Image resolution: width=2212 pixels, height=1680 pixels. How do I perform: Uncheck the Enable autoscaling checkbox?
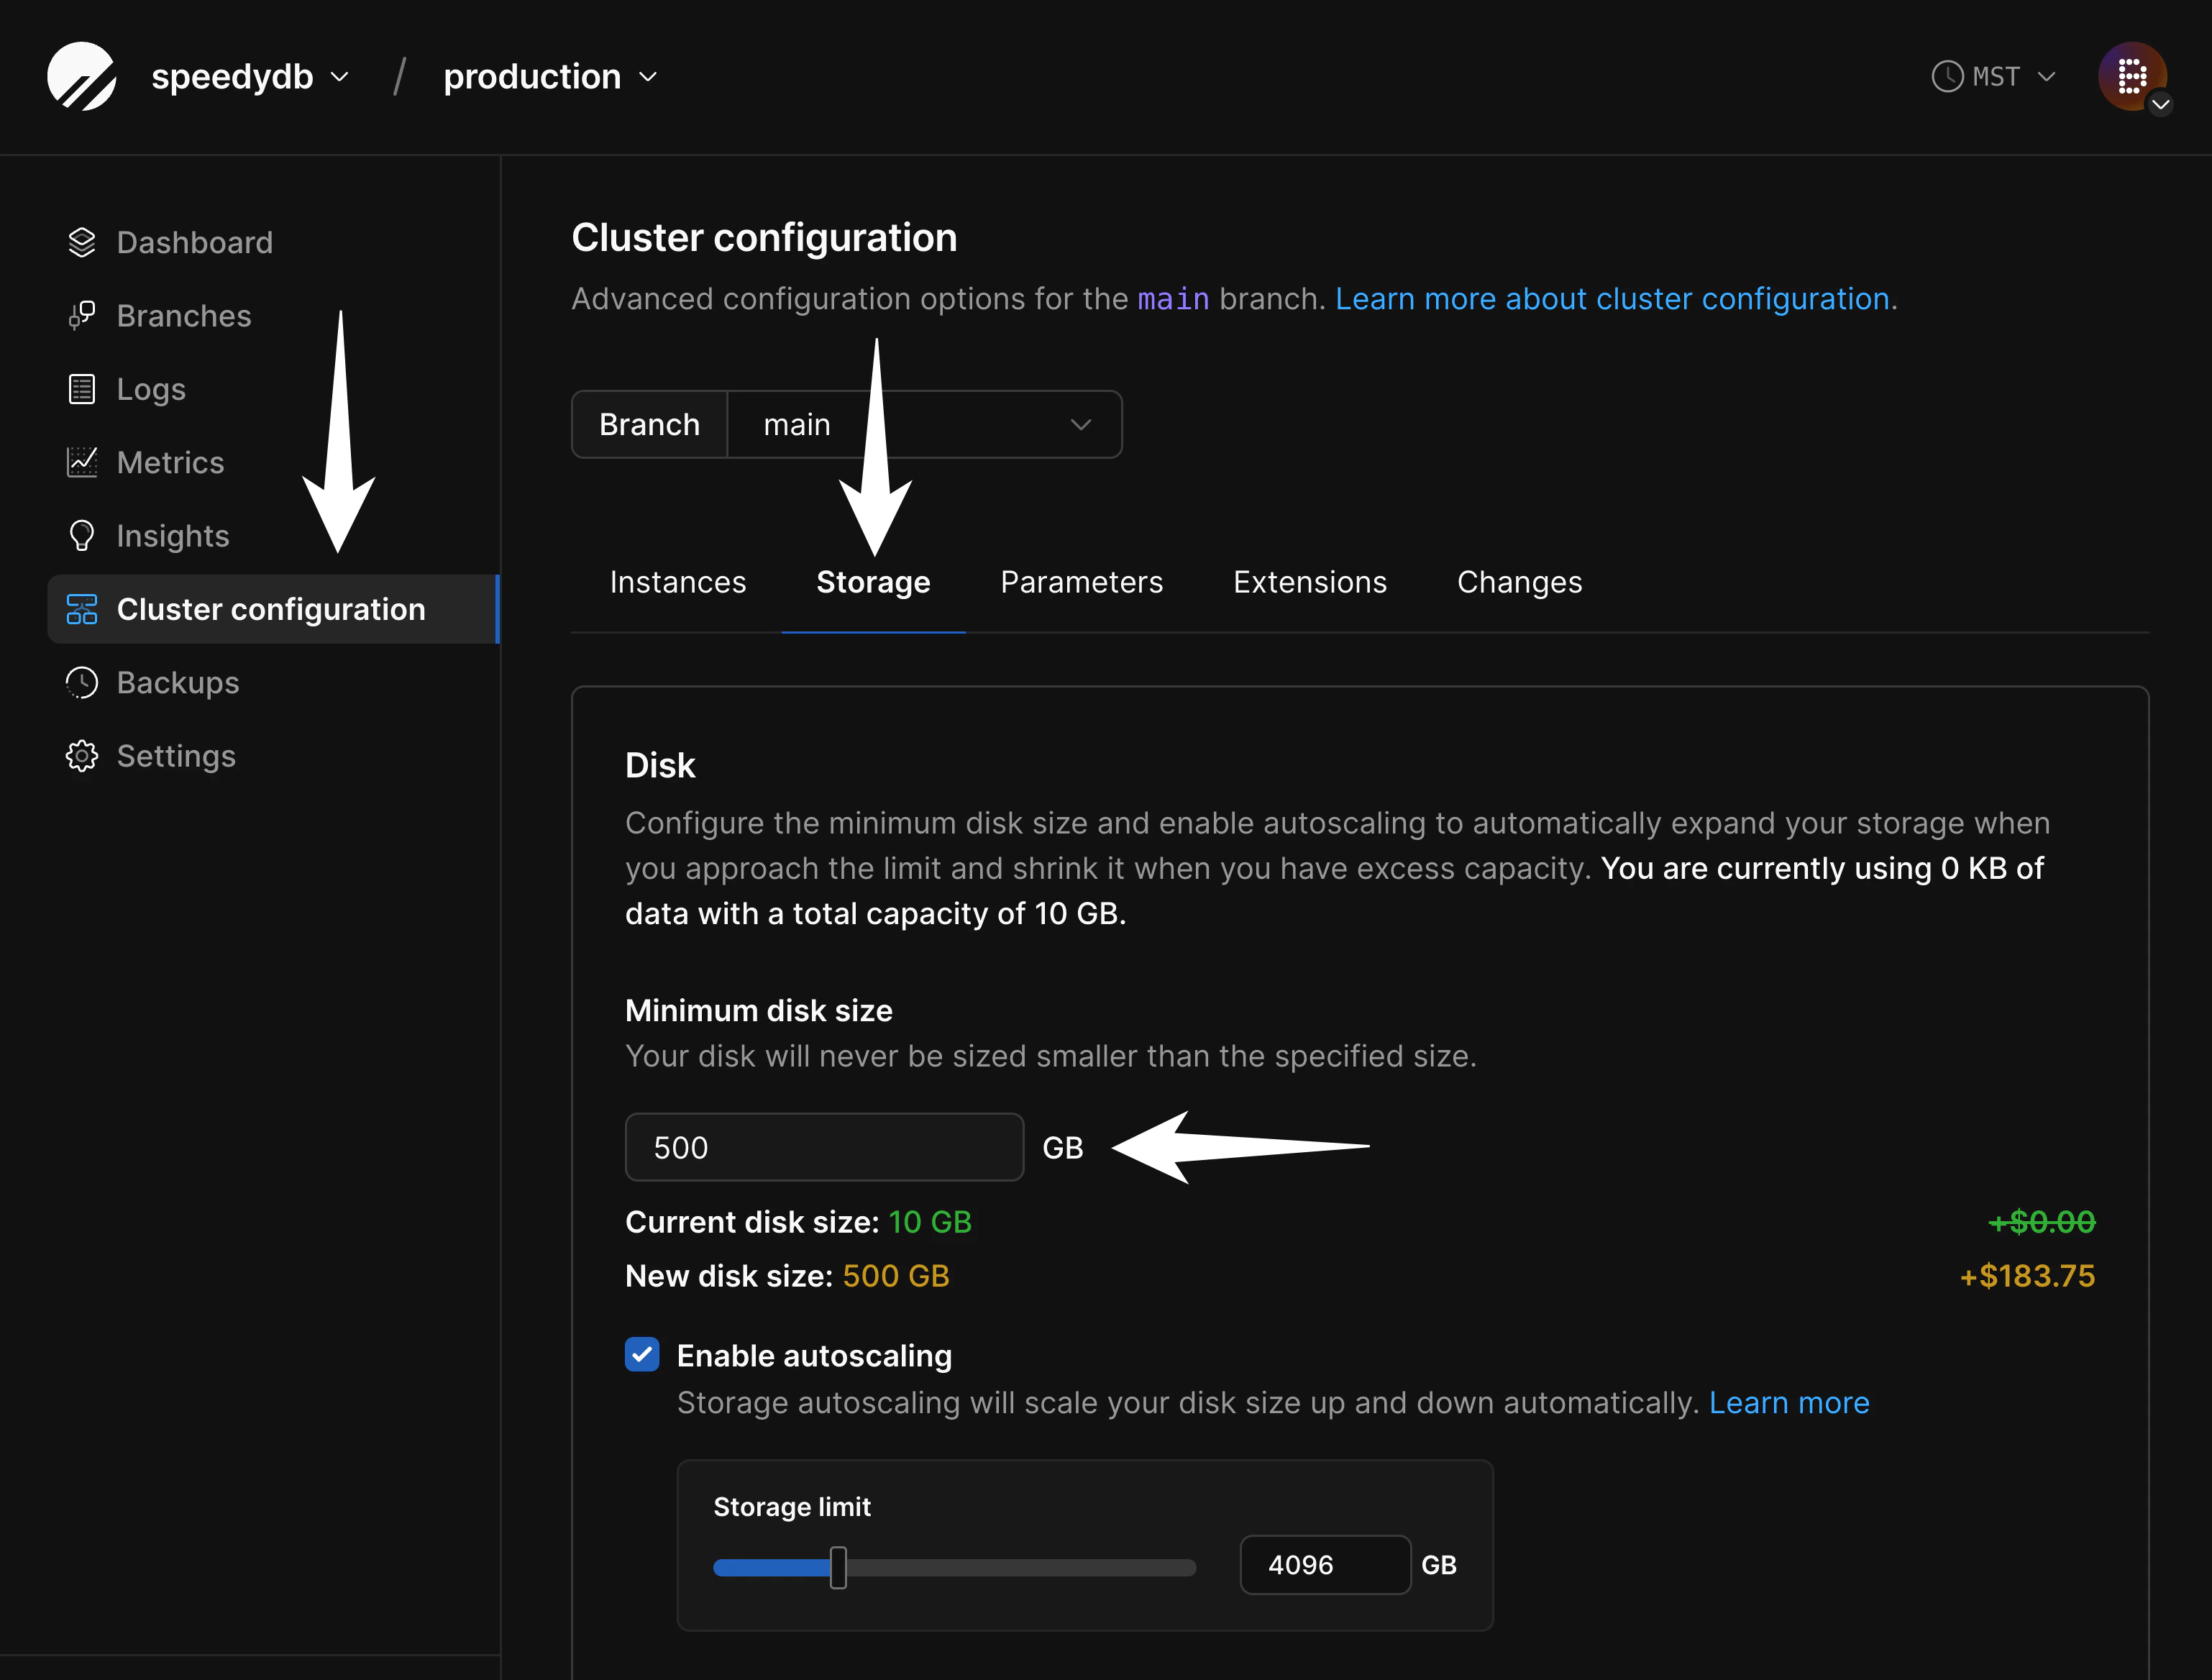642,1354
